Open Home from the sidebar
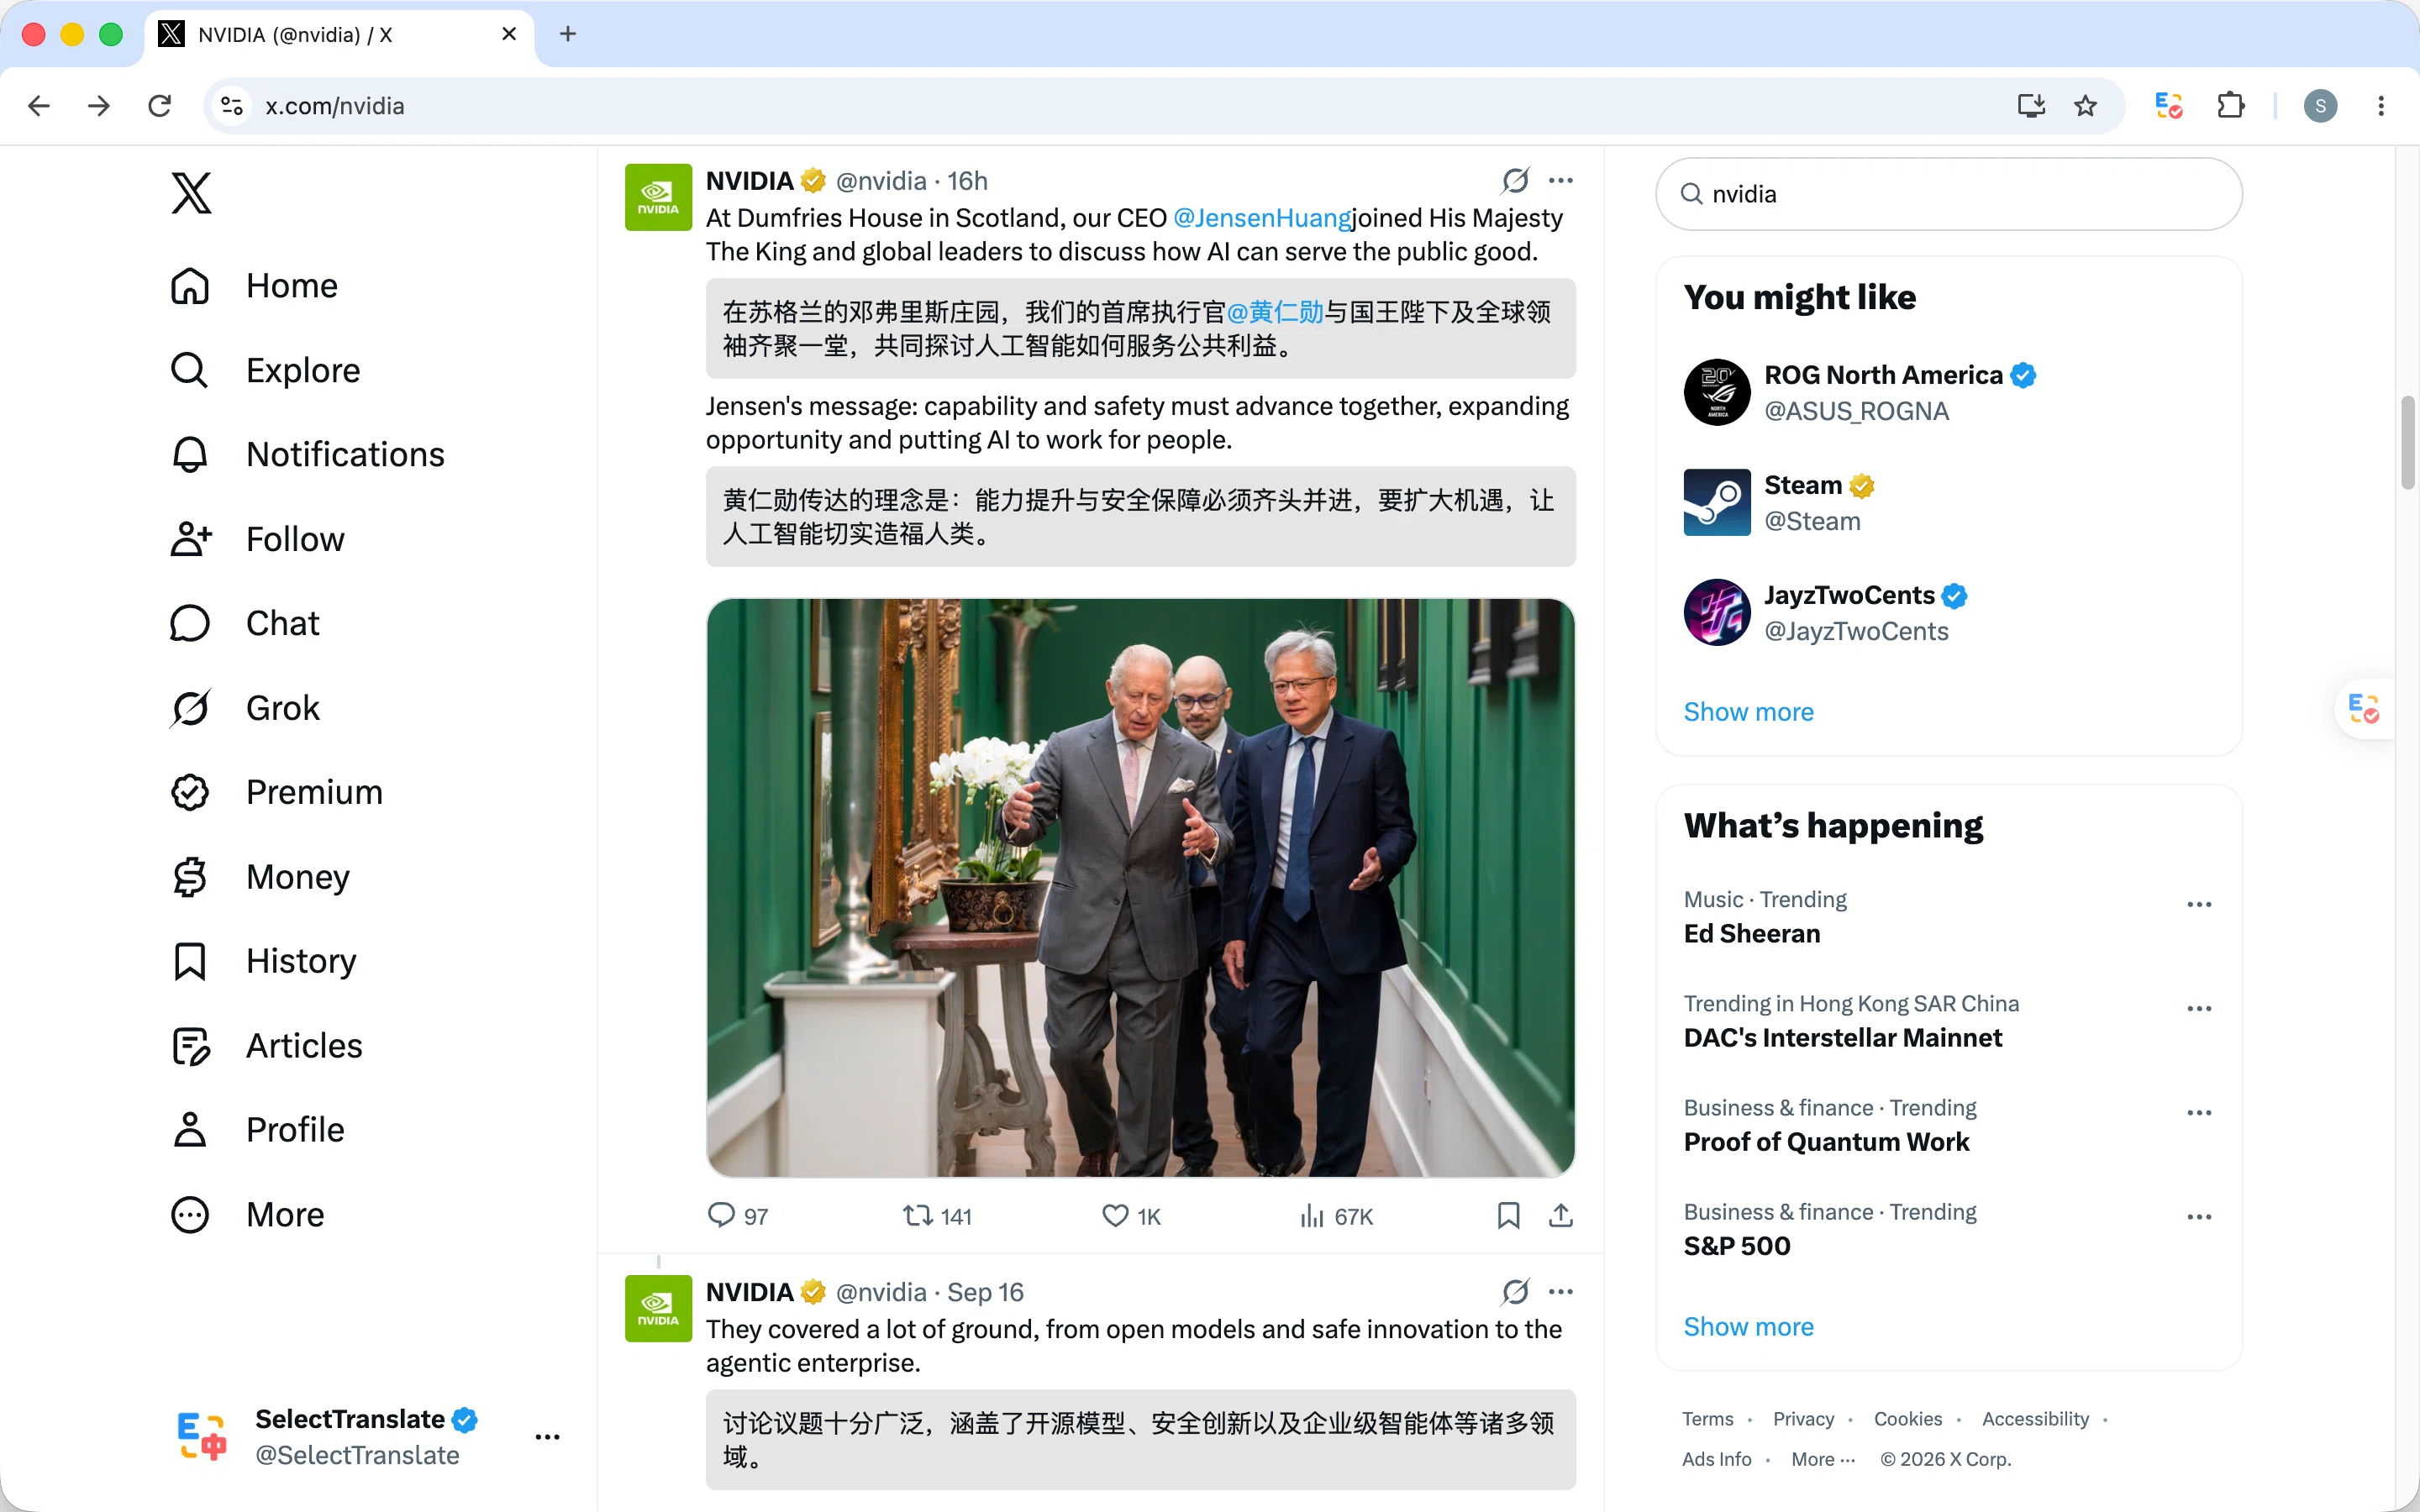This screenshot has height=1512, width=2420. (x=254, y=286)
